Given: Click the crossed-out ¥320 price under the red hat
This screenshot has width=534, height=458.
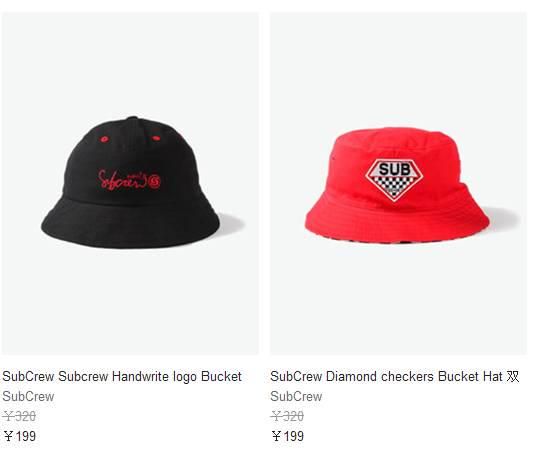Looking at the screenshot, I should tap(287, 416).
